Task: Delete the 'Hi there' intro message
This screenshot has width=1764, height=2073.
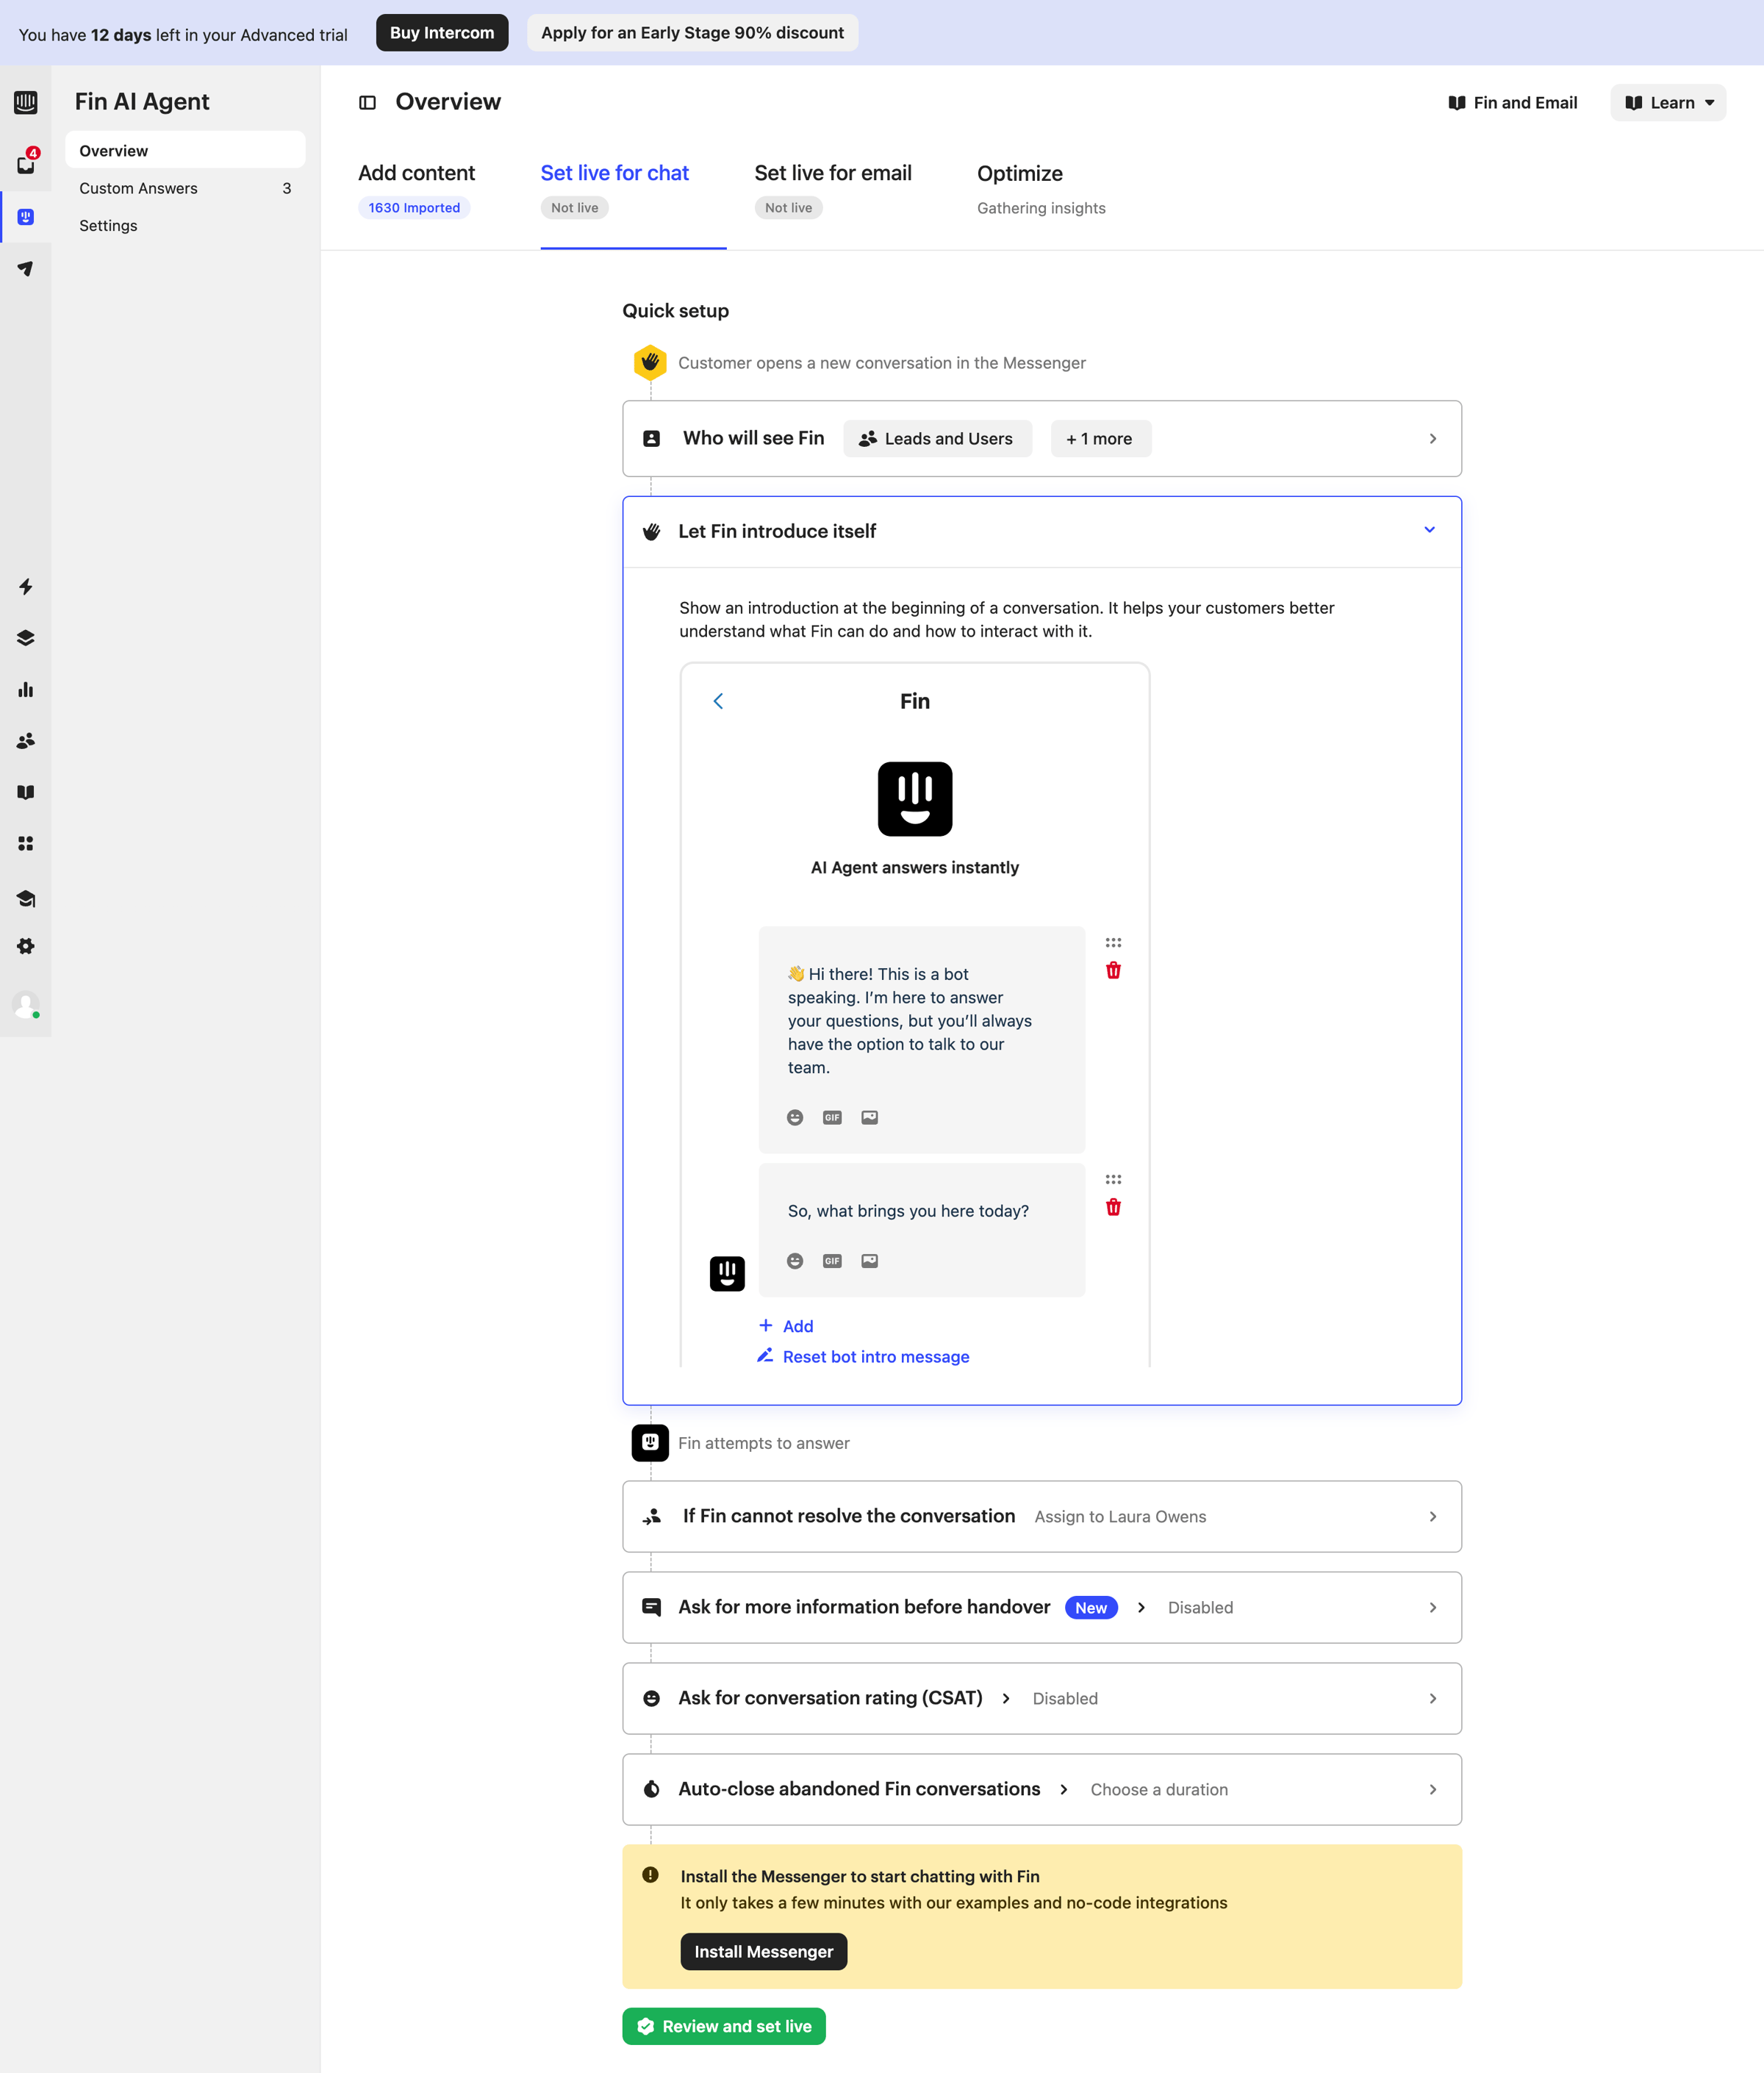Action: click(1113, 970)
